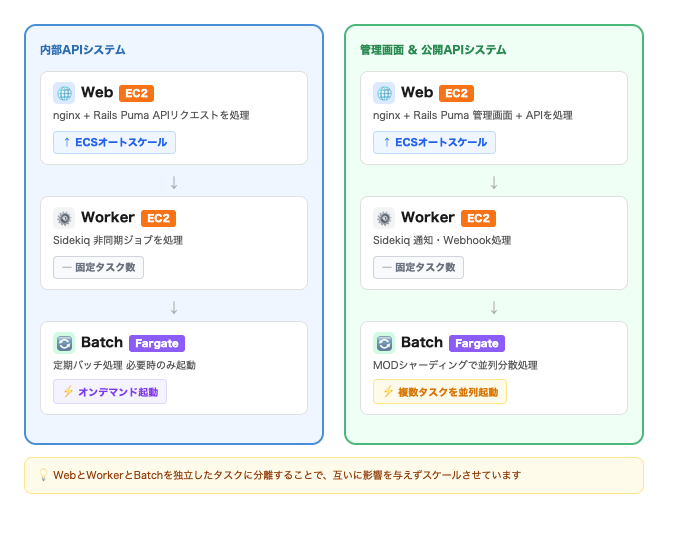This screenshot has height=541, width=691.
Task: Click the gear icon beside Sidekiq 通知 Worker
Action: tap(384, 218)
